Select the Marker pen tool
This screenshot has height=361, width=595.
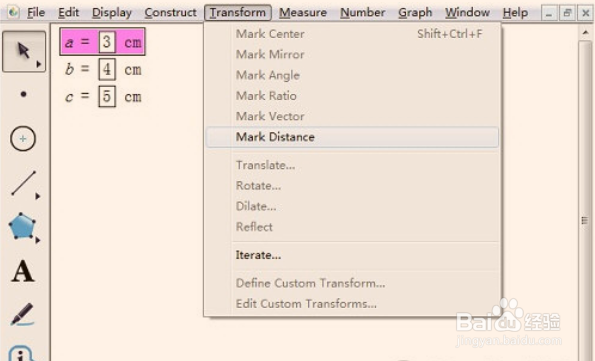[22, 314]
